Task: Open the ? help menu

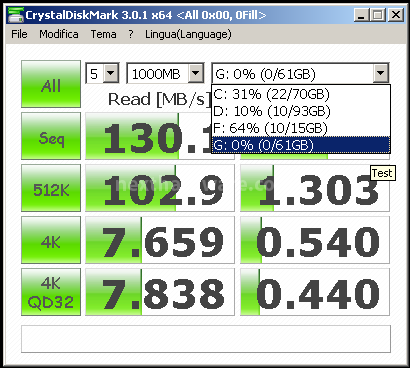Action: pos(131,34)
